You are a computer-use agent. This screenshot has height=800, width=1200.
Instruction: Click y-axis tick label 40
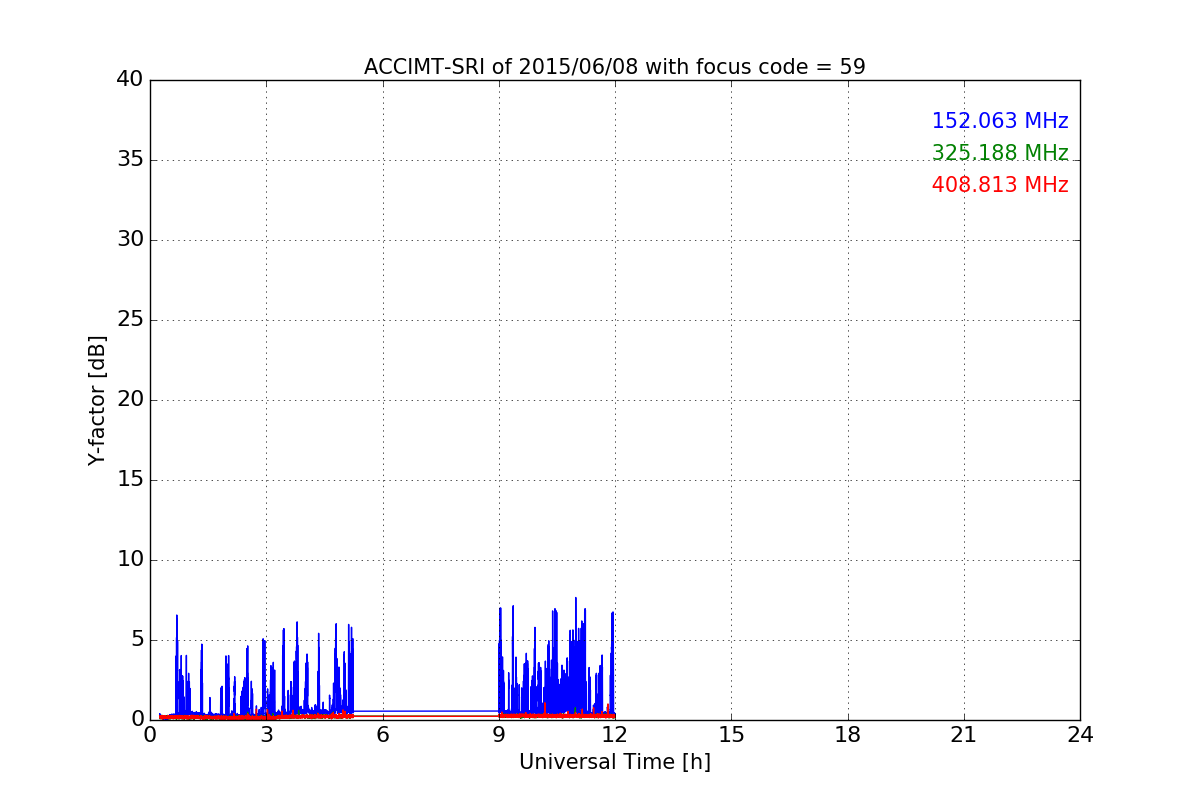click(130, 79)
